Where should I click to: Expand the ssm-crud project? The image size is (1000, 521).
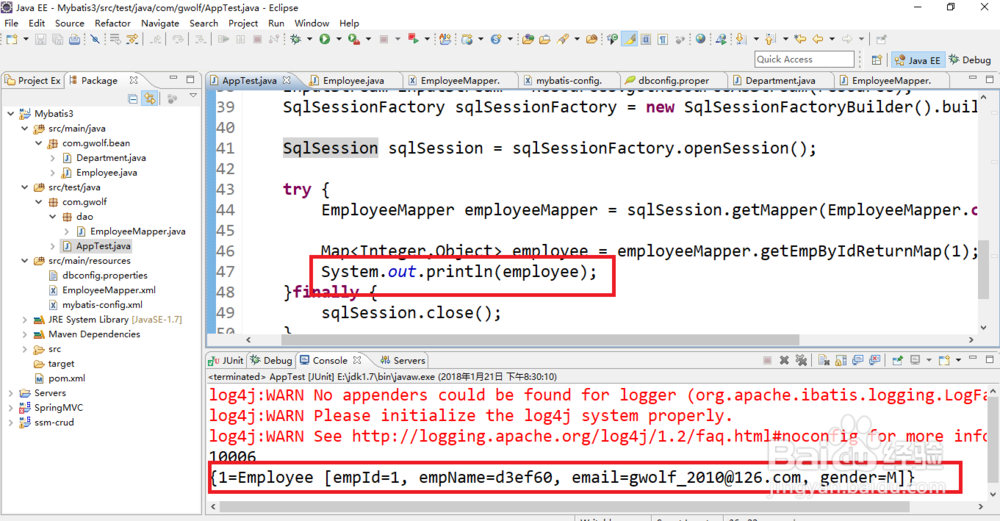click(x=11, y=422)
